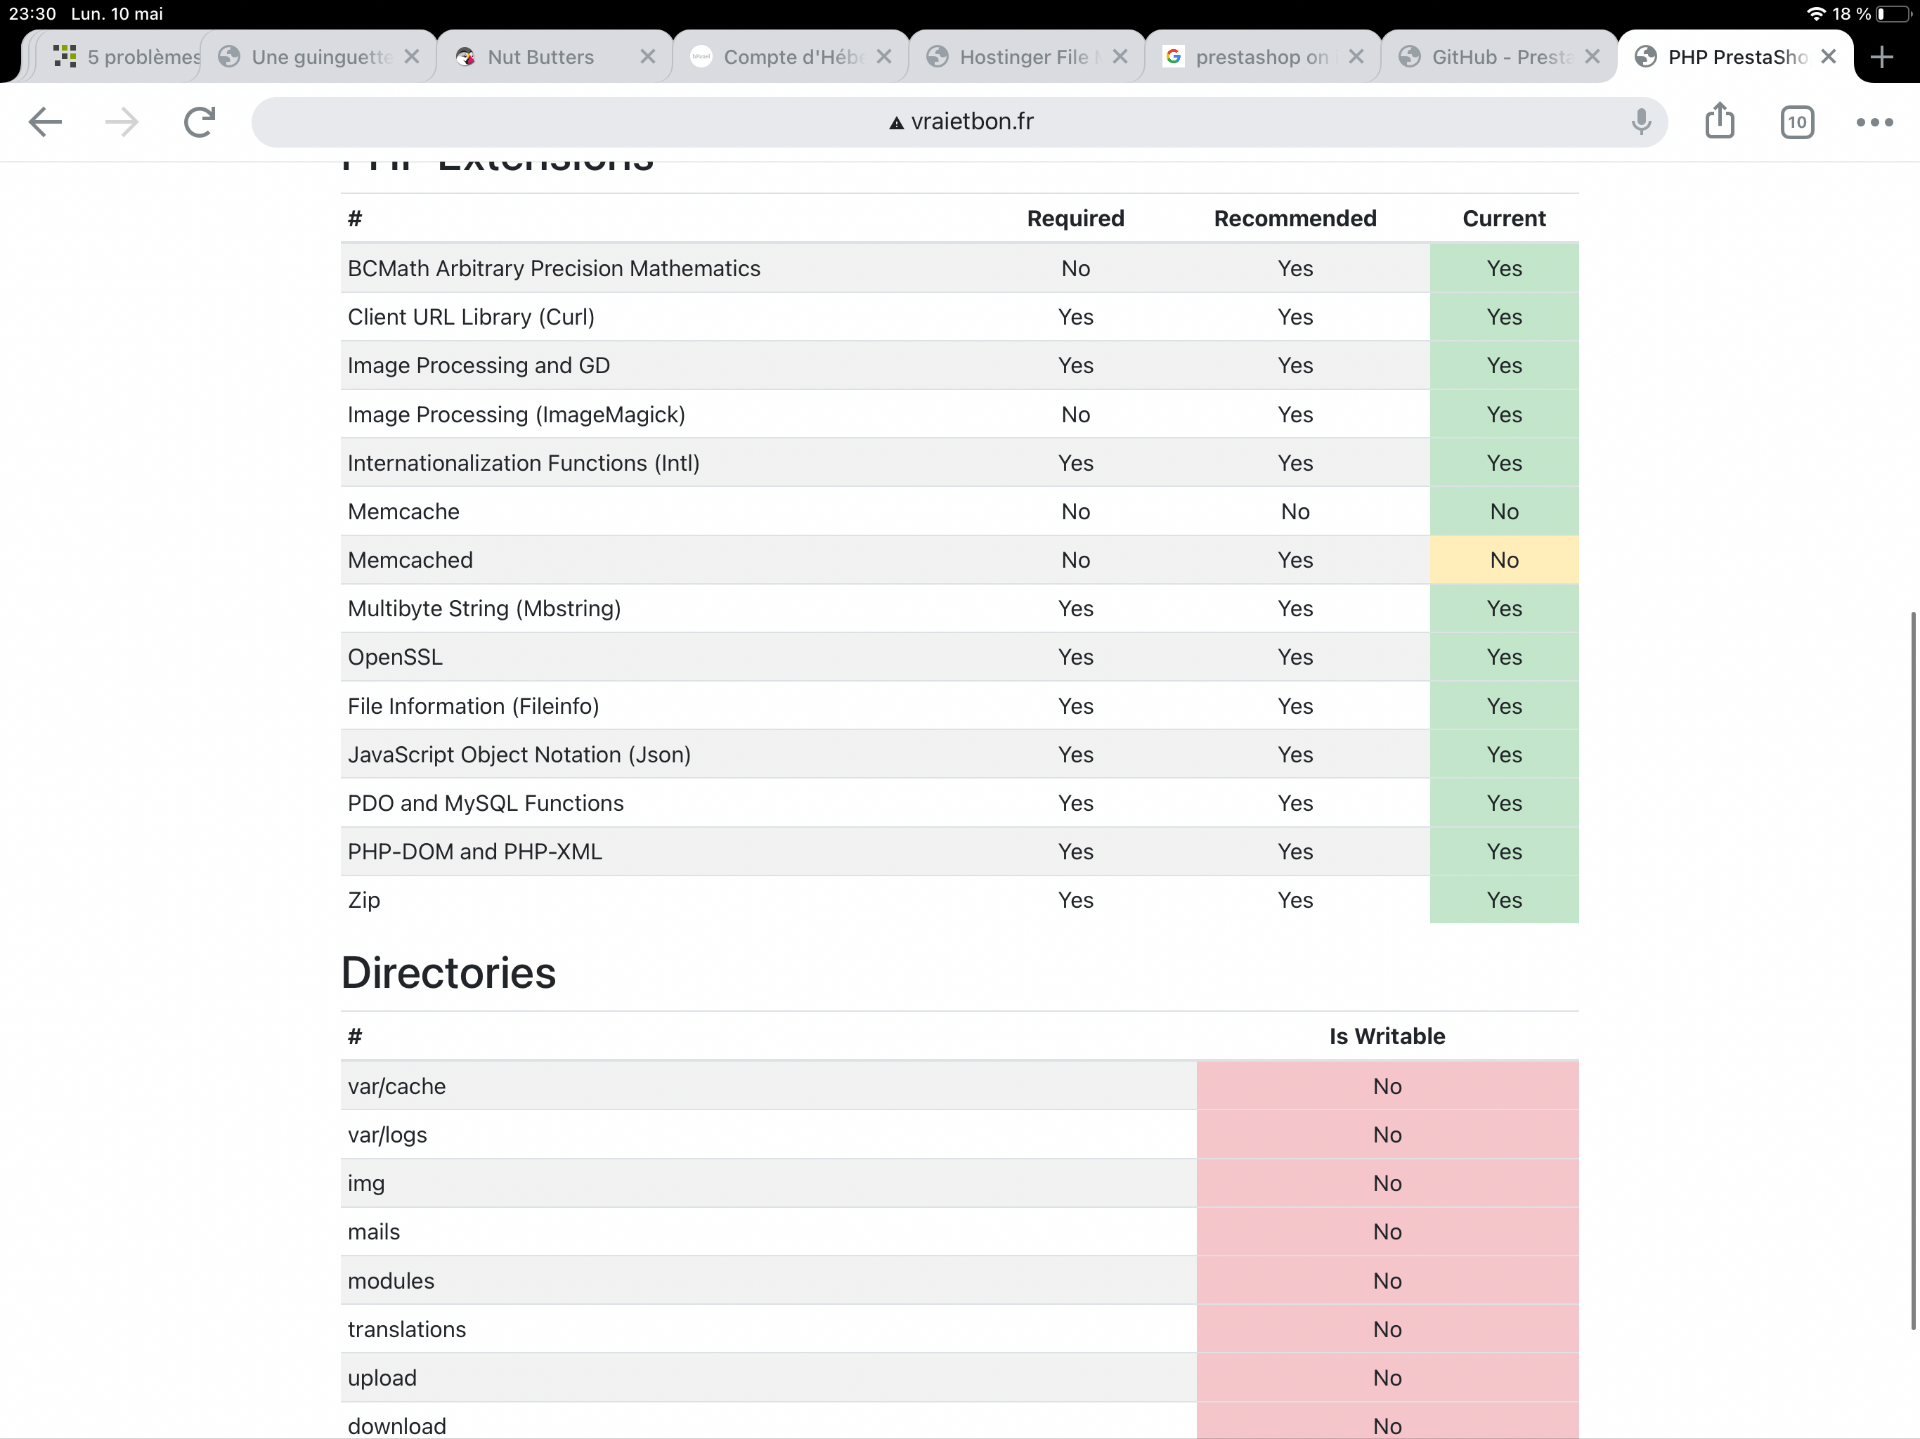Close the PHP PrestaSho tab
The height and width of the screenshot is (1439, 1920).
1828,57
